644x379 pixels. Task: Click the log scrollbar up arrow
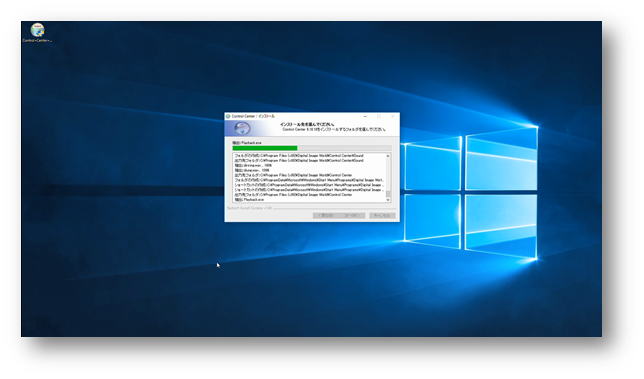388,156
